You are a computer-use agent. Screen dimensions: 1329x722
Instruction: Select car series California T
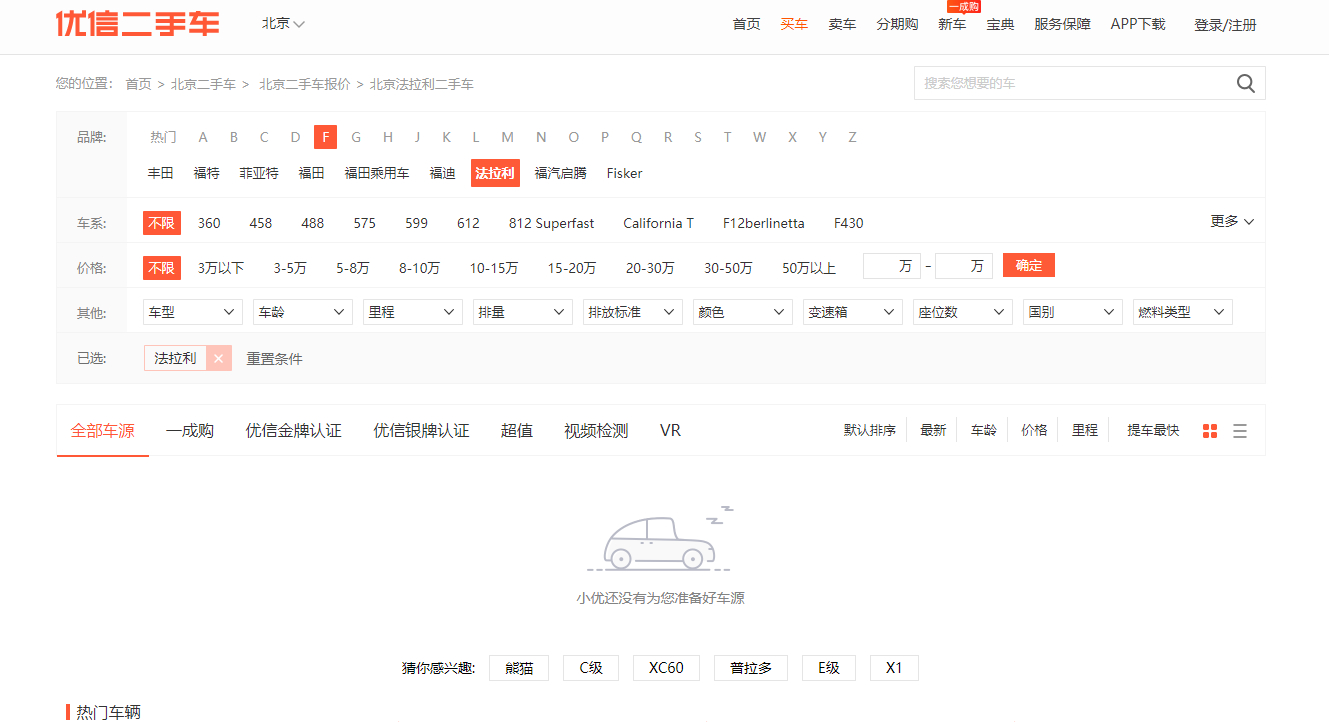pyautogui.click(x=658, y=223)
